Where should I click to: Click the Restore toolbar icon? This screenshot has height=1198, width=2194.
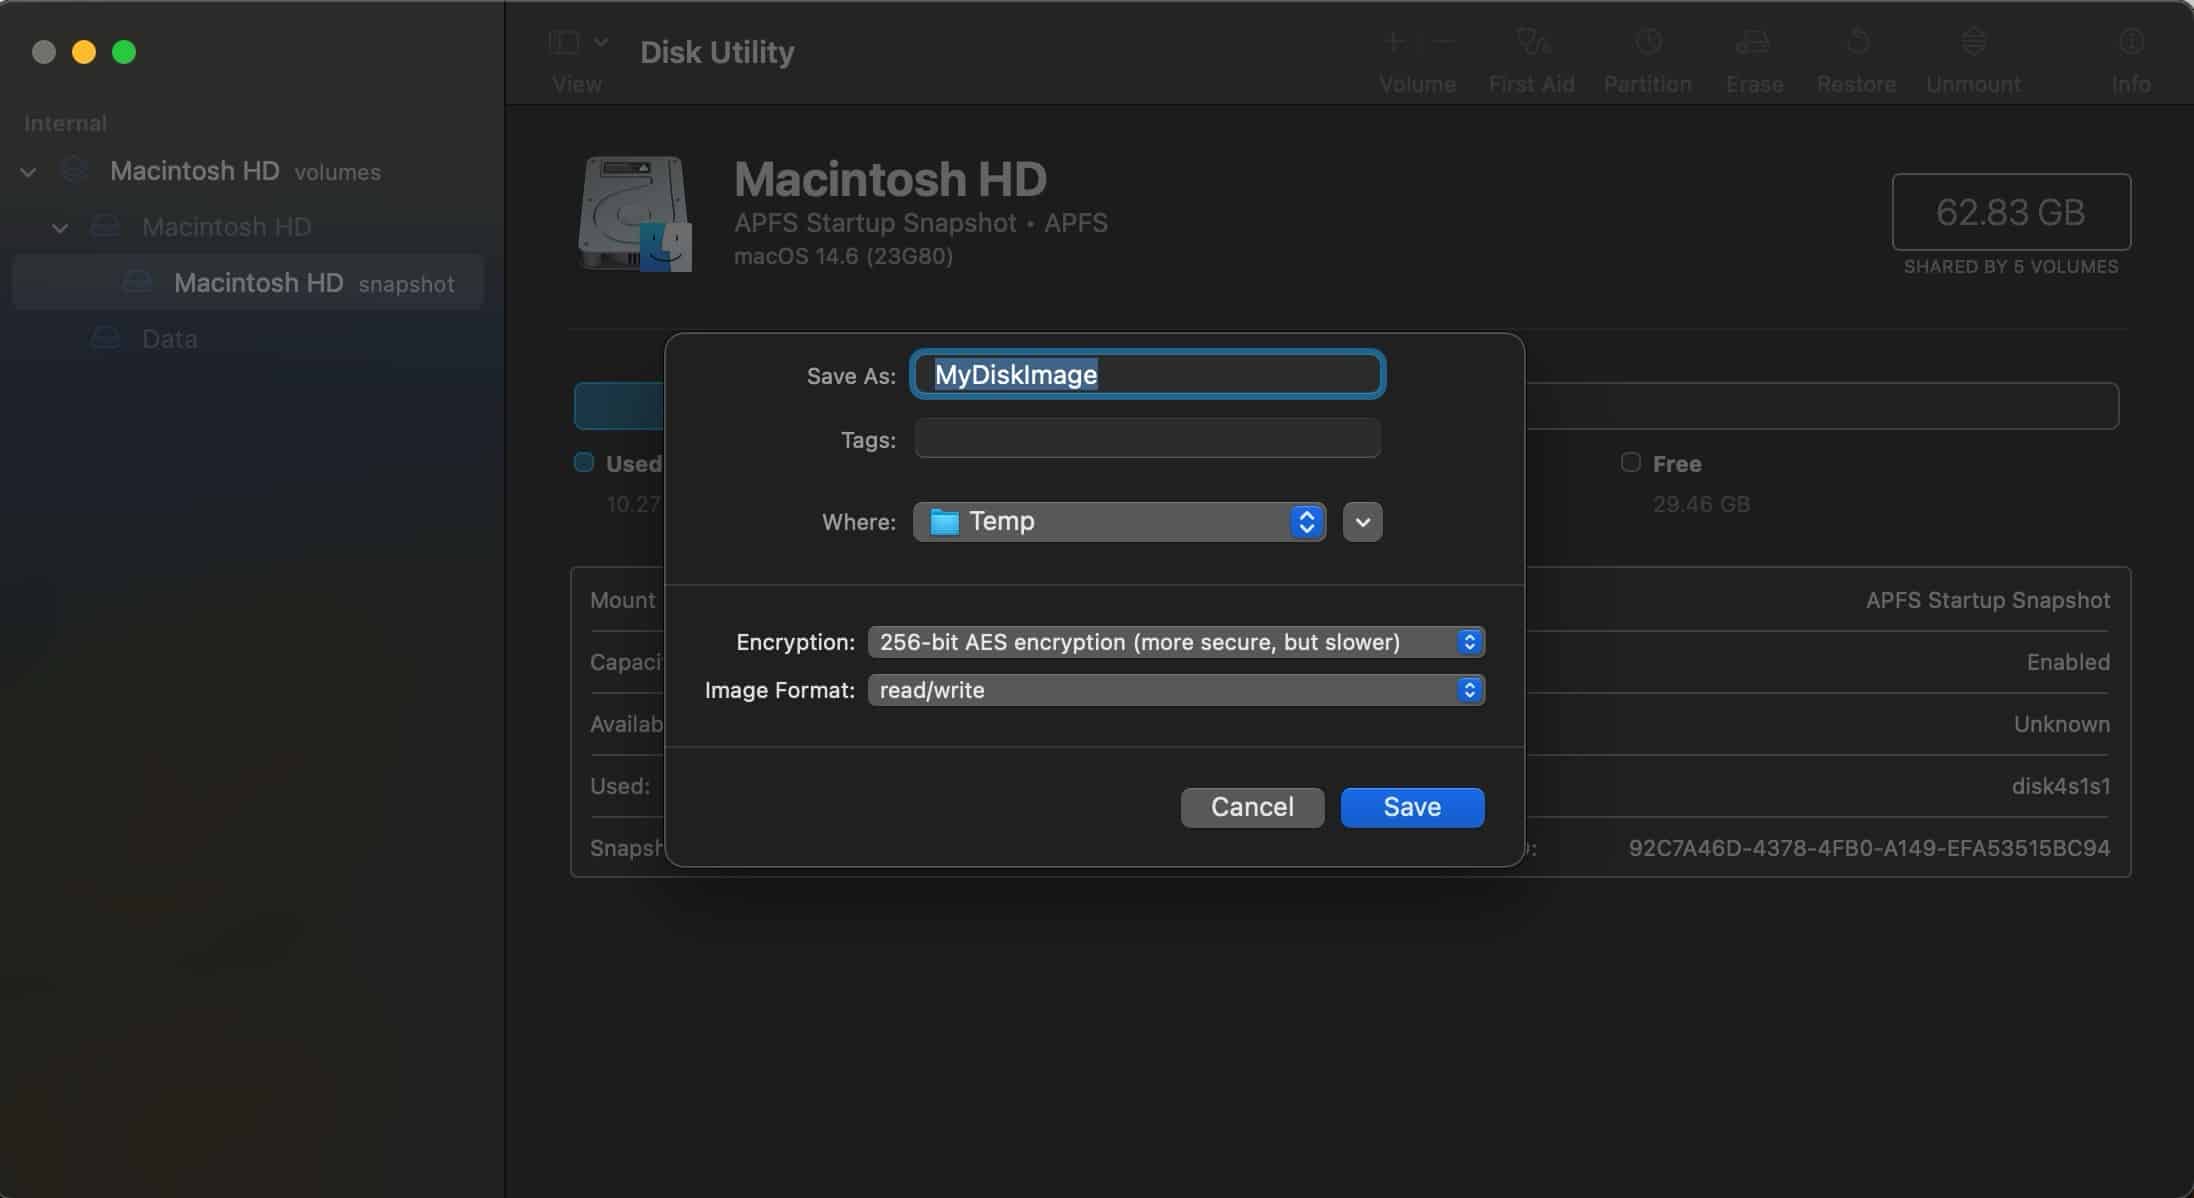click(x=1857, y=42)
